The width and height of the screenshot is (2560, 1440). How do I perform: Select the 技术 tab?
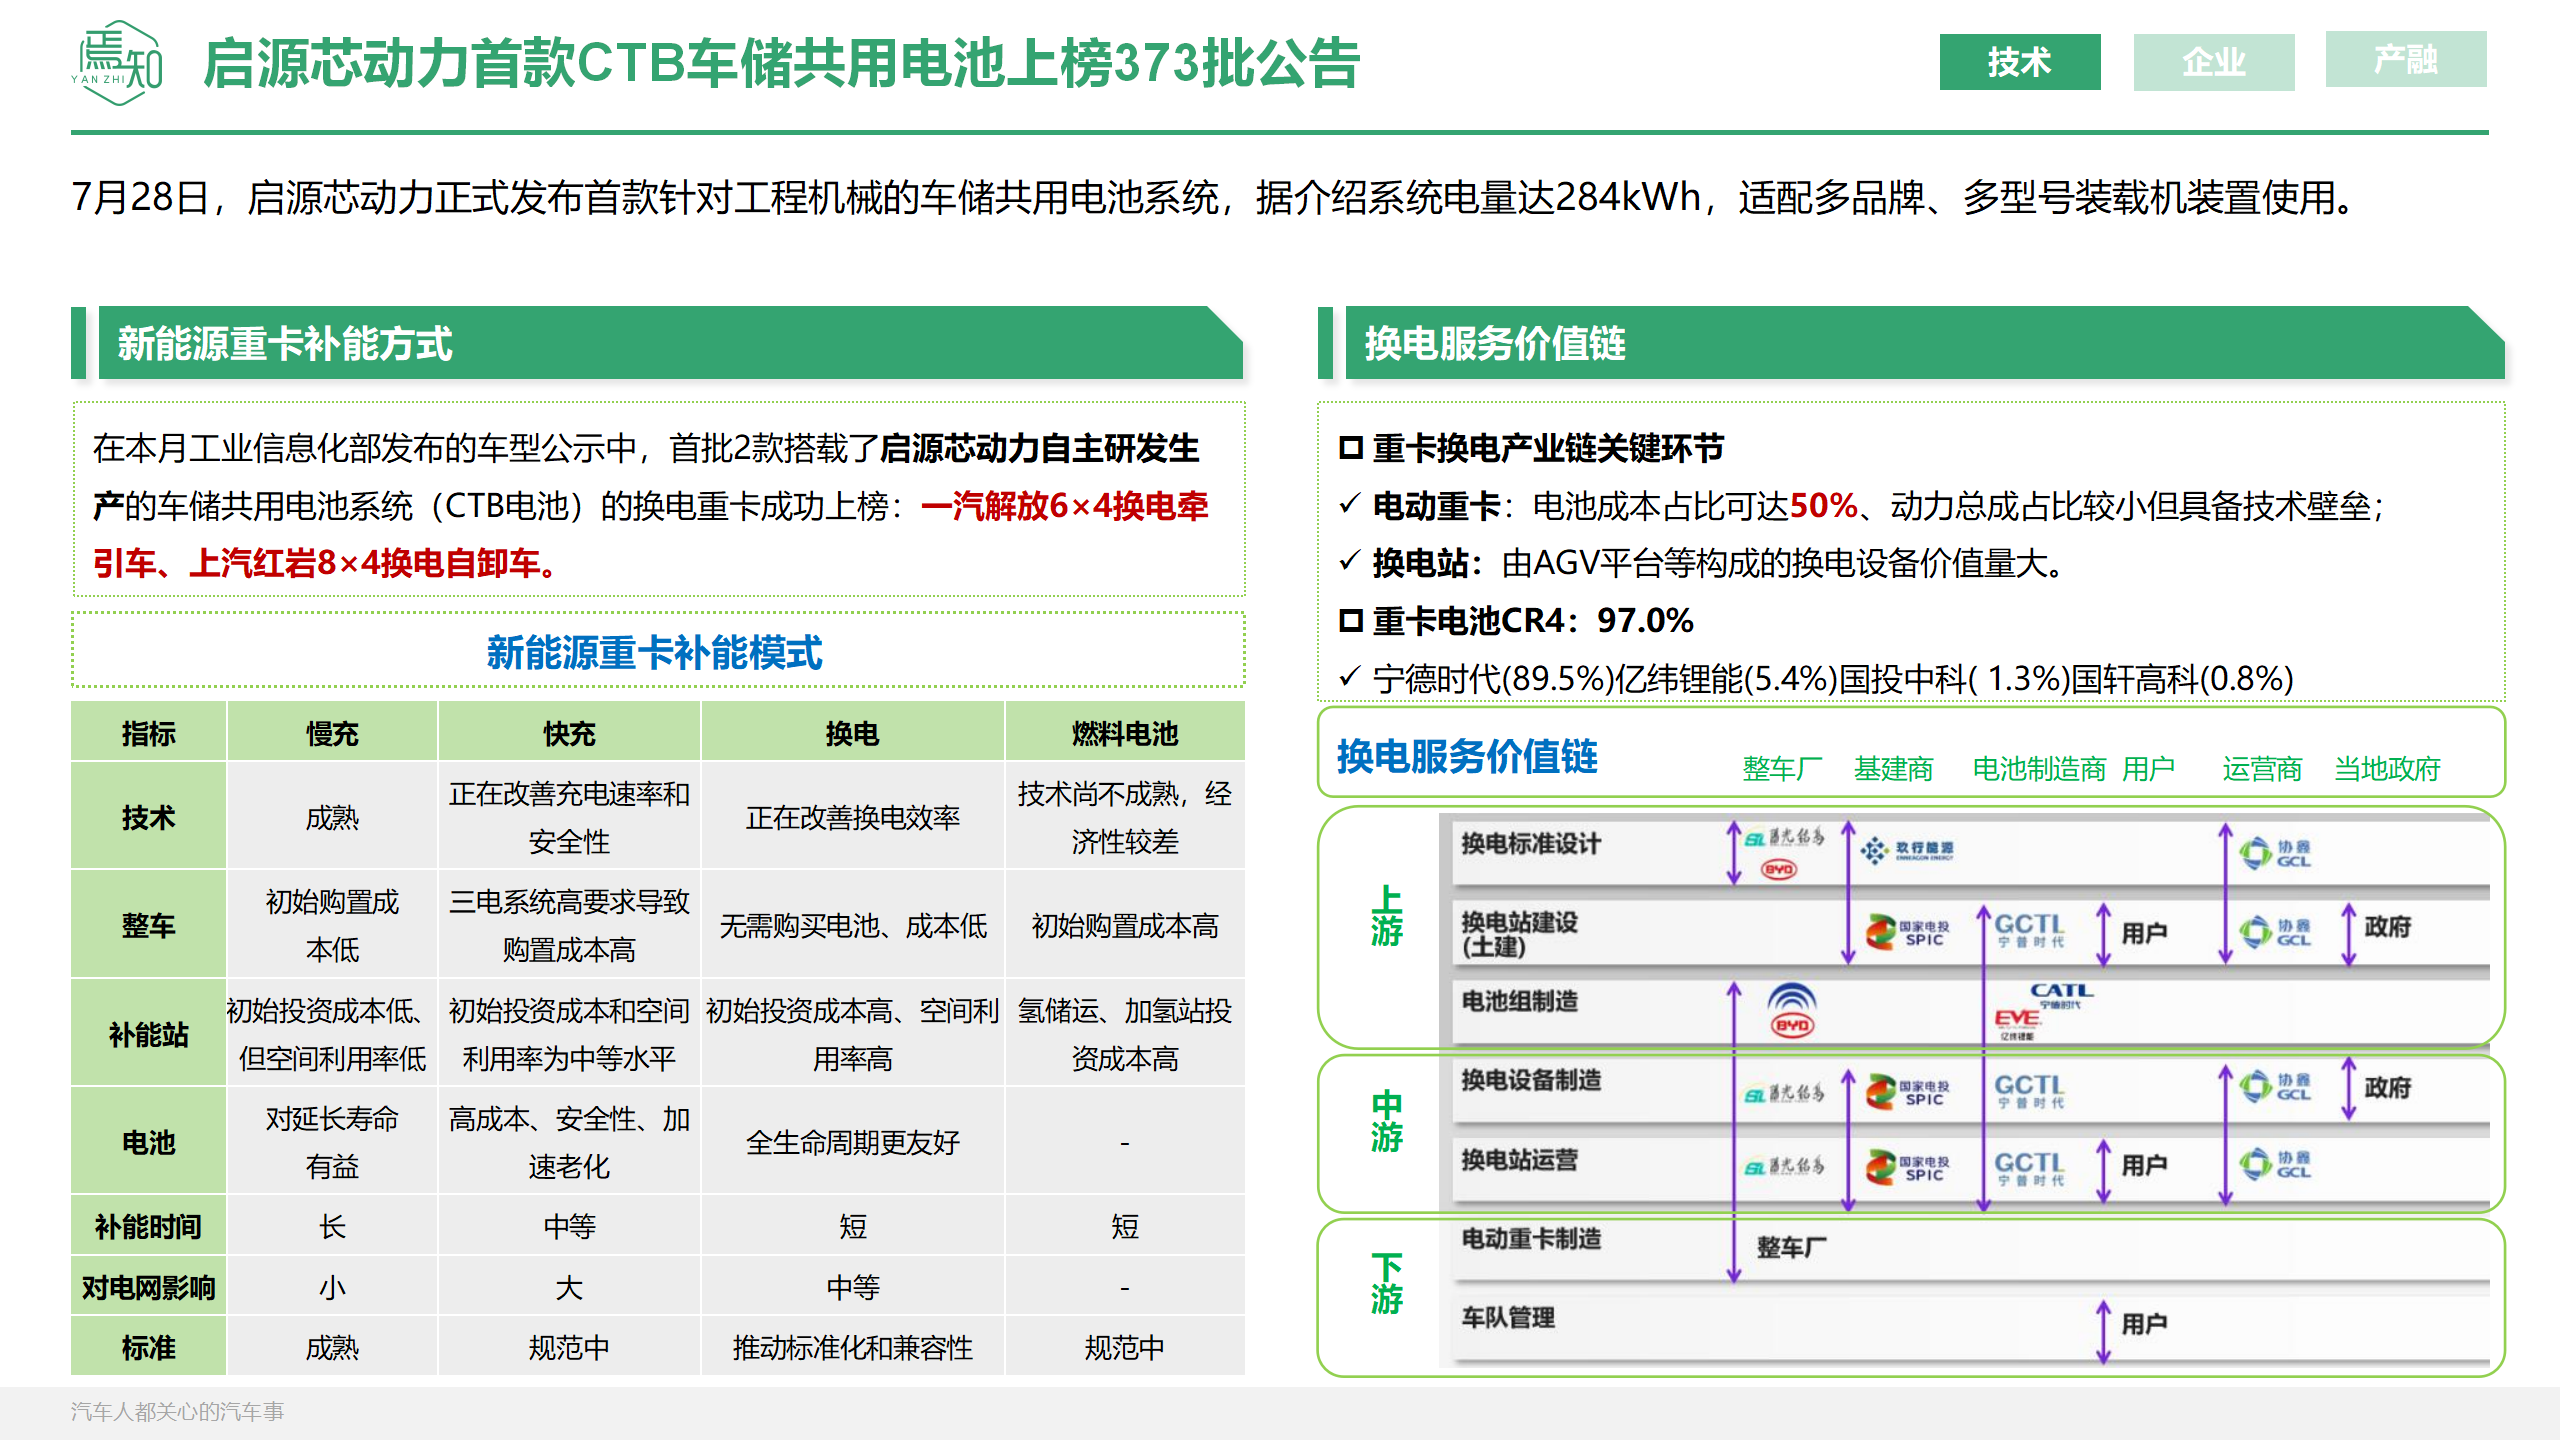pos(2019,62)
